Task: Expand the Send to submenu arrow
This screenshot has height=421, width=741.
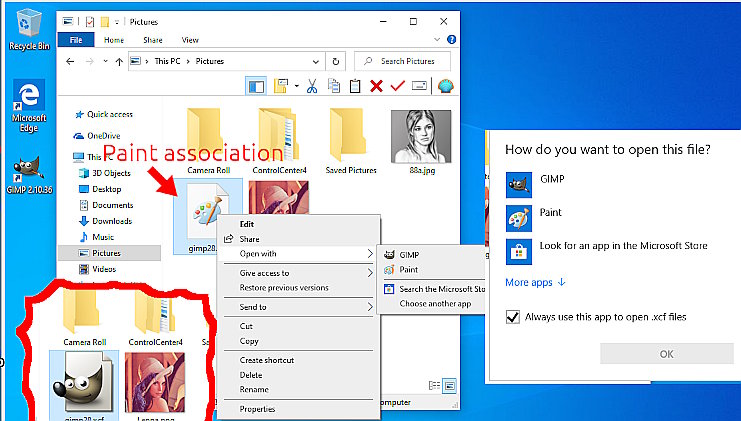Action: point(370,307)
